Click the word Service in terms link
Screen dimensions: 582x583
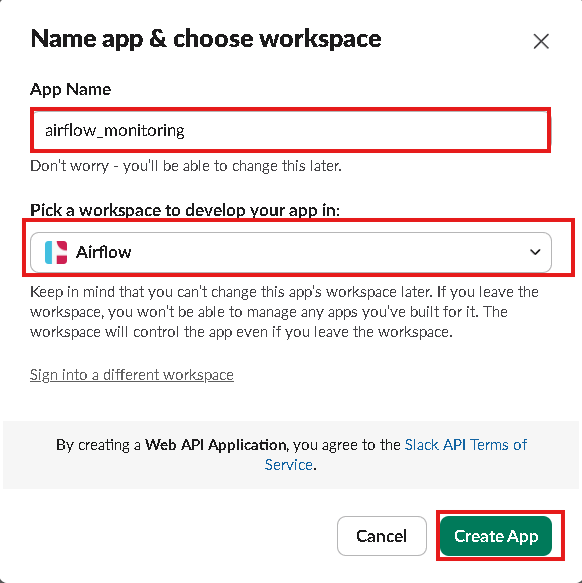pyautogui.click(x=289, y=465)
